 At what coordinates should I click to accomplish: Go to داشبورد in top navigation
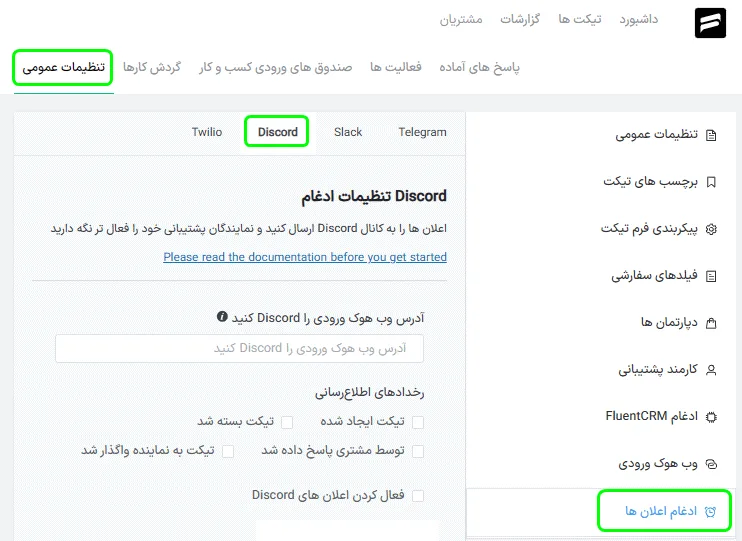(x=639, y=19)
